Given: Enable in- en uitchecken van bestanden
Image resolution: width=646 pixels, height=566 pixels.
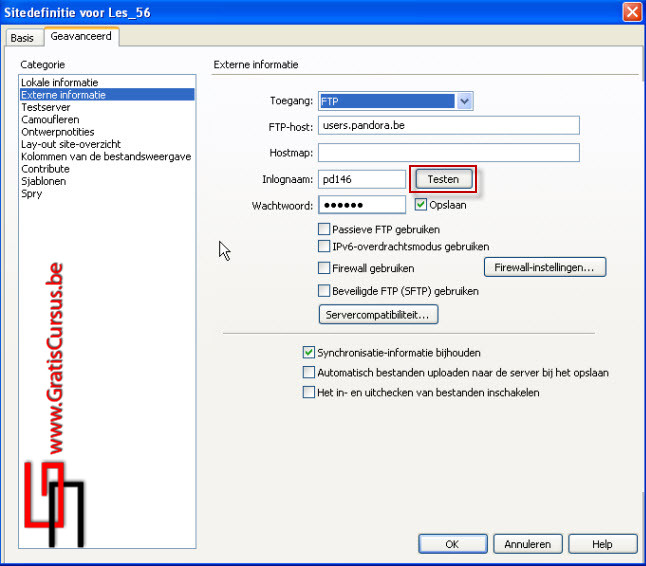Looking at the screenshot, I should [309, 392].
